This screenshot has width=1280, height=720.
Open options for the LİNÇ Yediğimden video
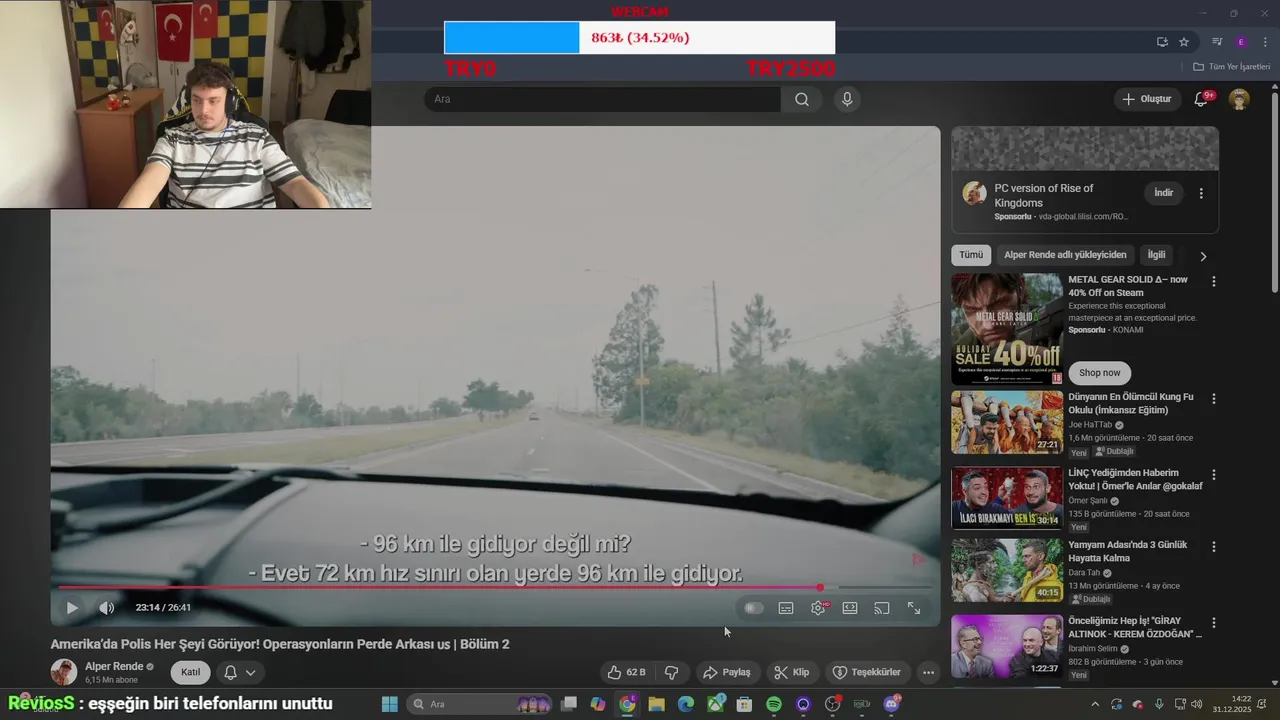[x=1214, y=475]
